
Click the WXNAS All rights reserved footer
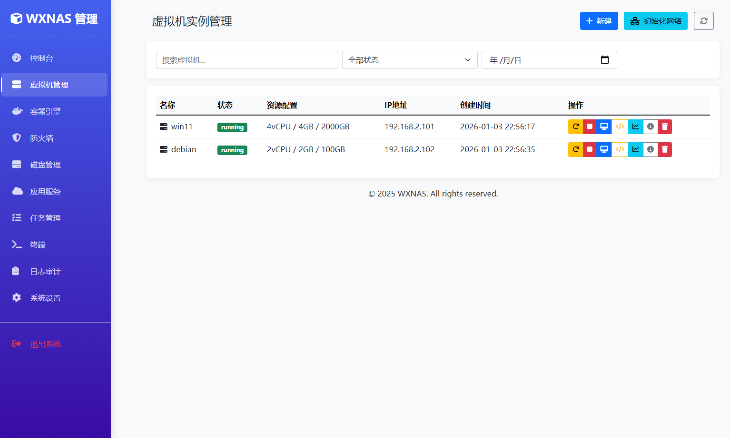pyautogui.click(x=433, y=193)
